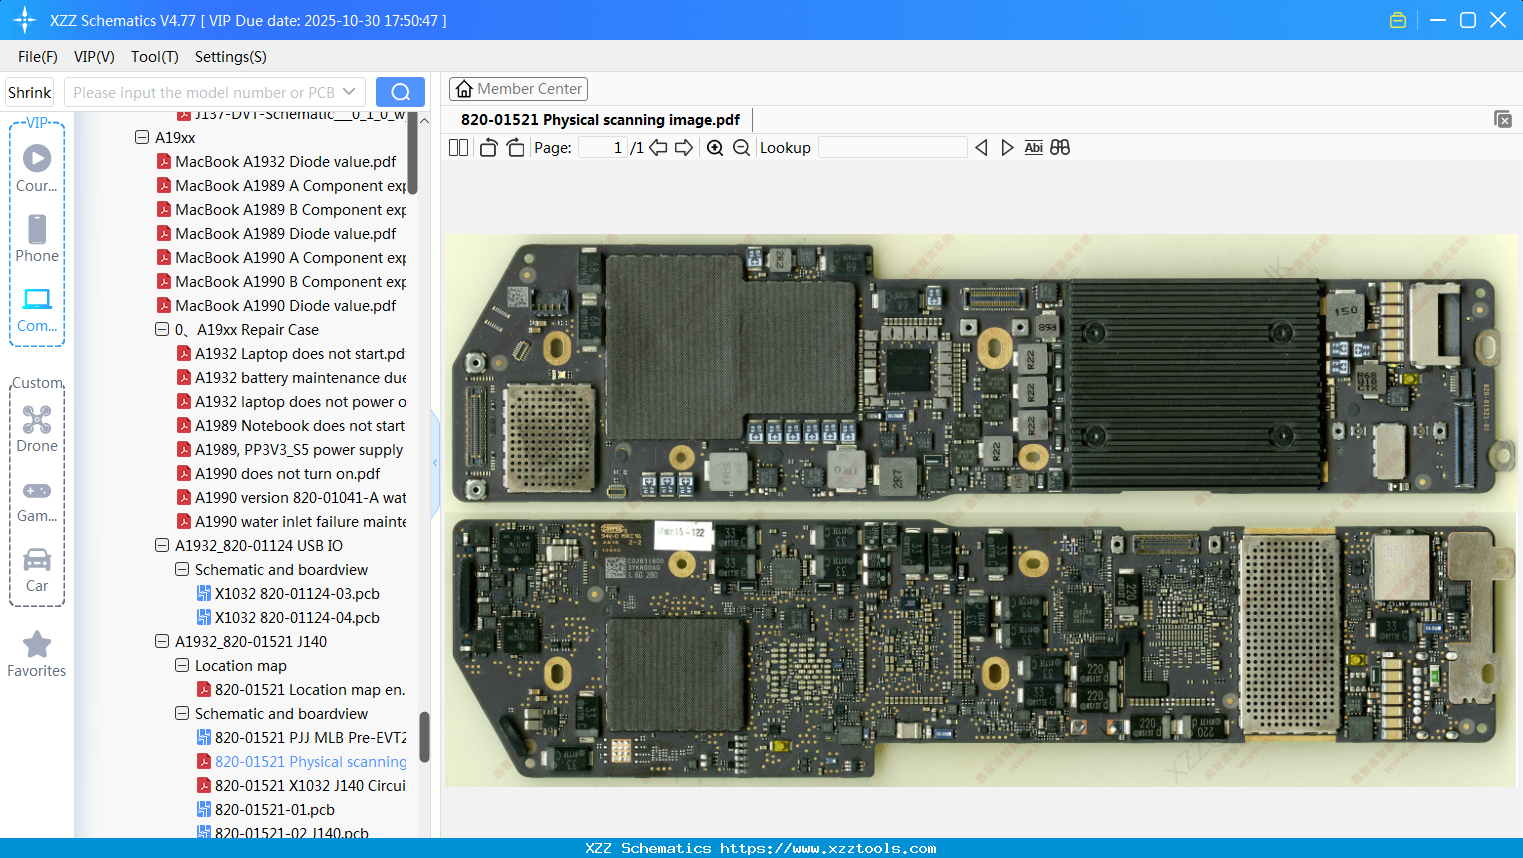Open the VIP(V) menu
Image resolution: width=1523 pixels, height=858 pixels.
[94, 57]
